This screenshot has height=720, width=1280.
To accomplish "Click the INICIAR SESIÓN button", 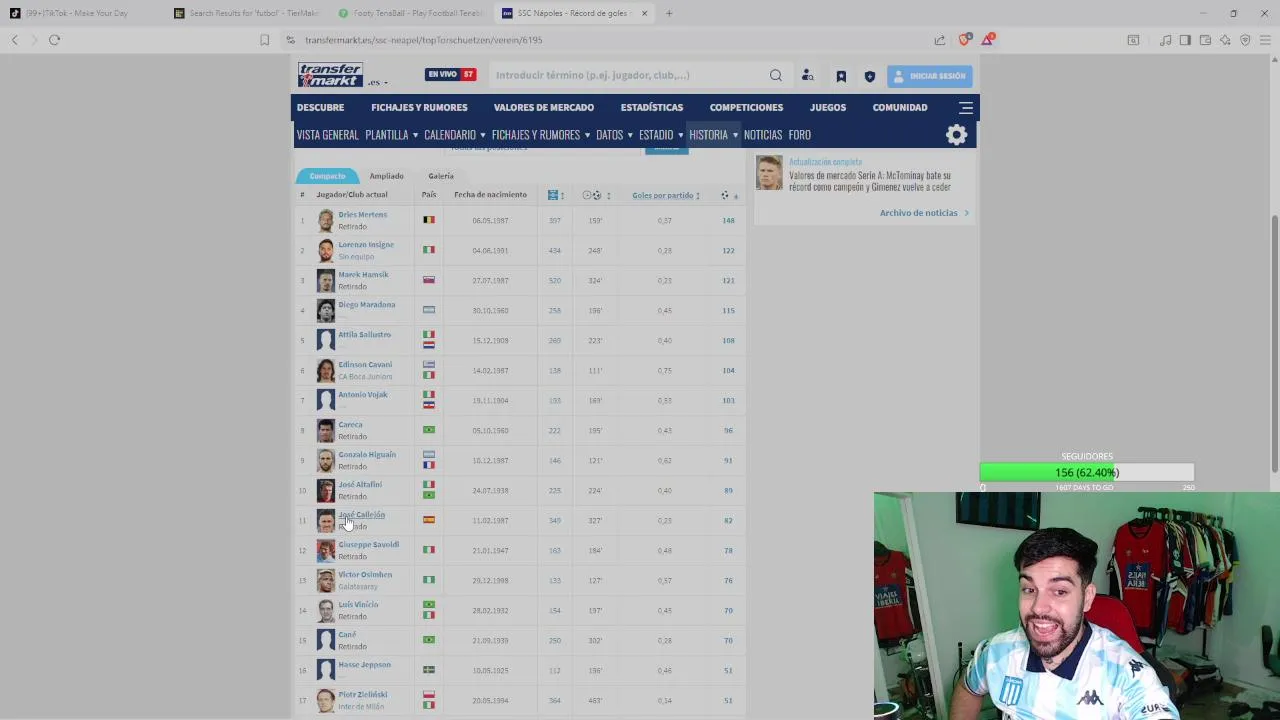I will pyautogui.click(x=929, y=76).
